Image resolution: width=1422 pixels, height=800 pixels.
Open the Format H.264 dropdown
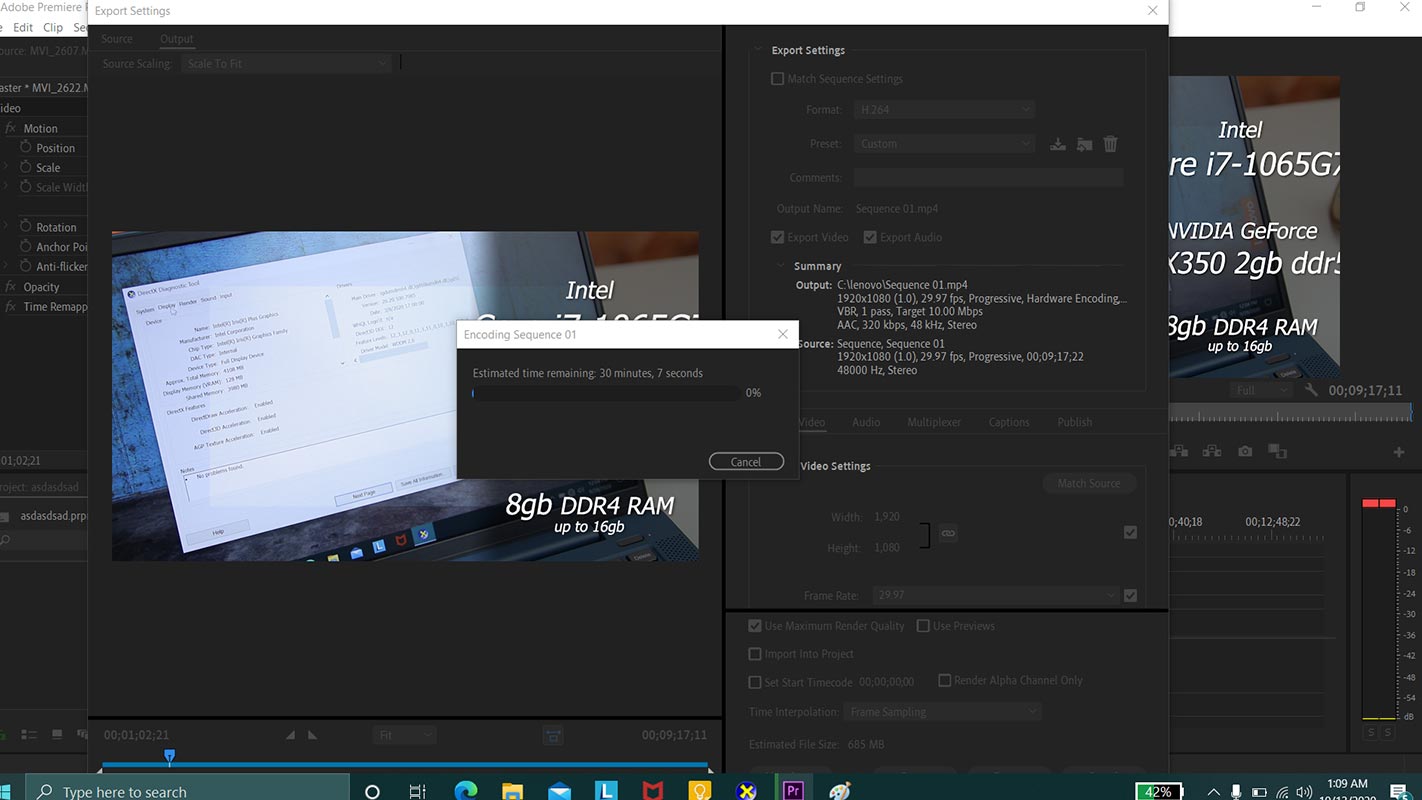[945, 110]
